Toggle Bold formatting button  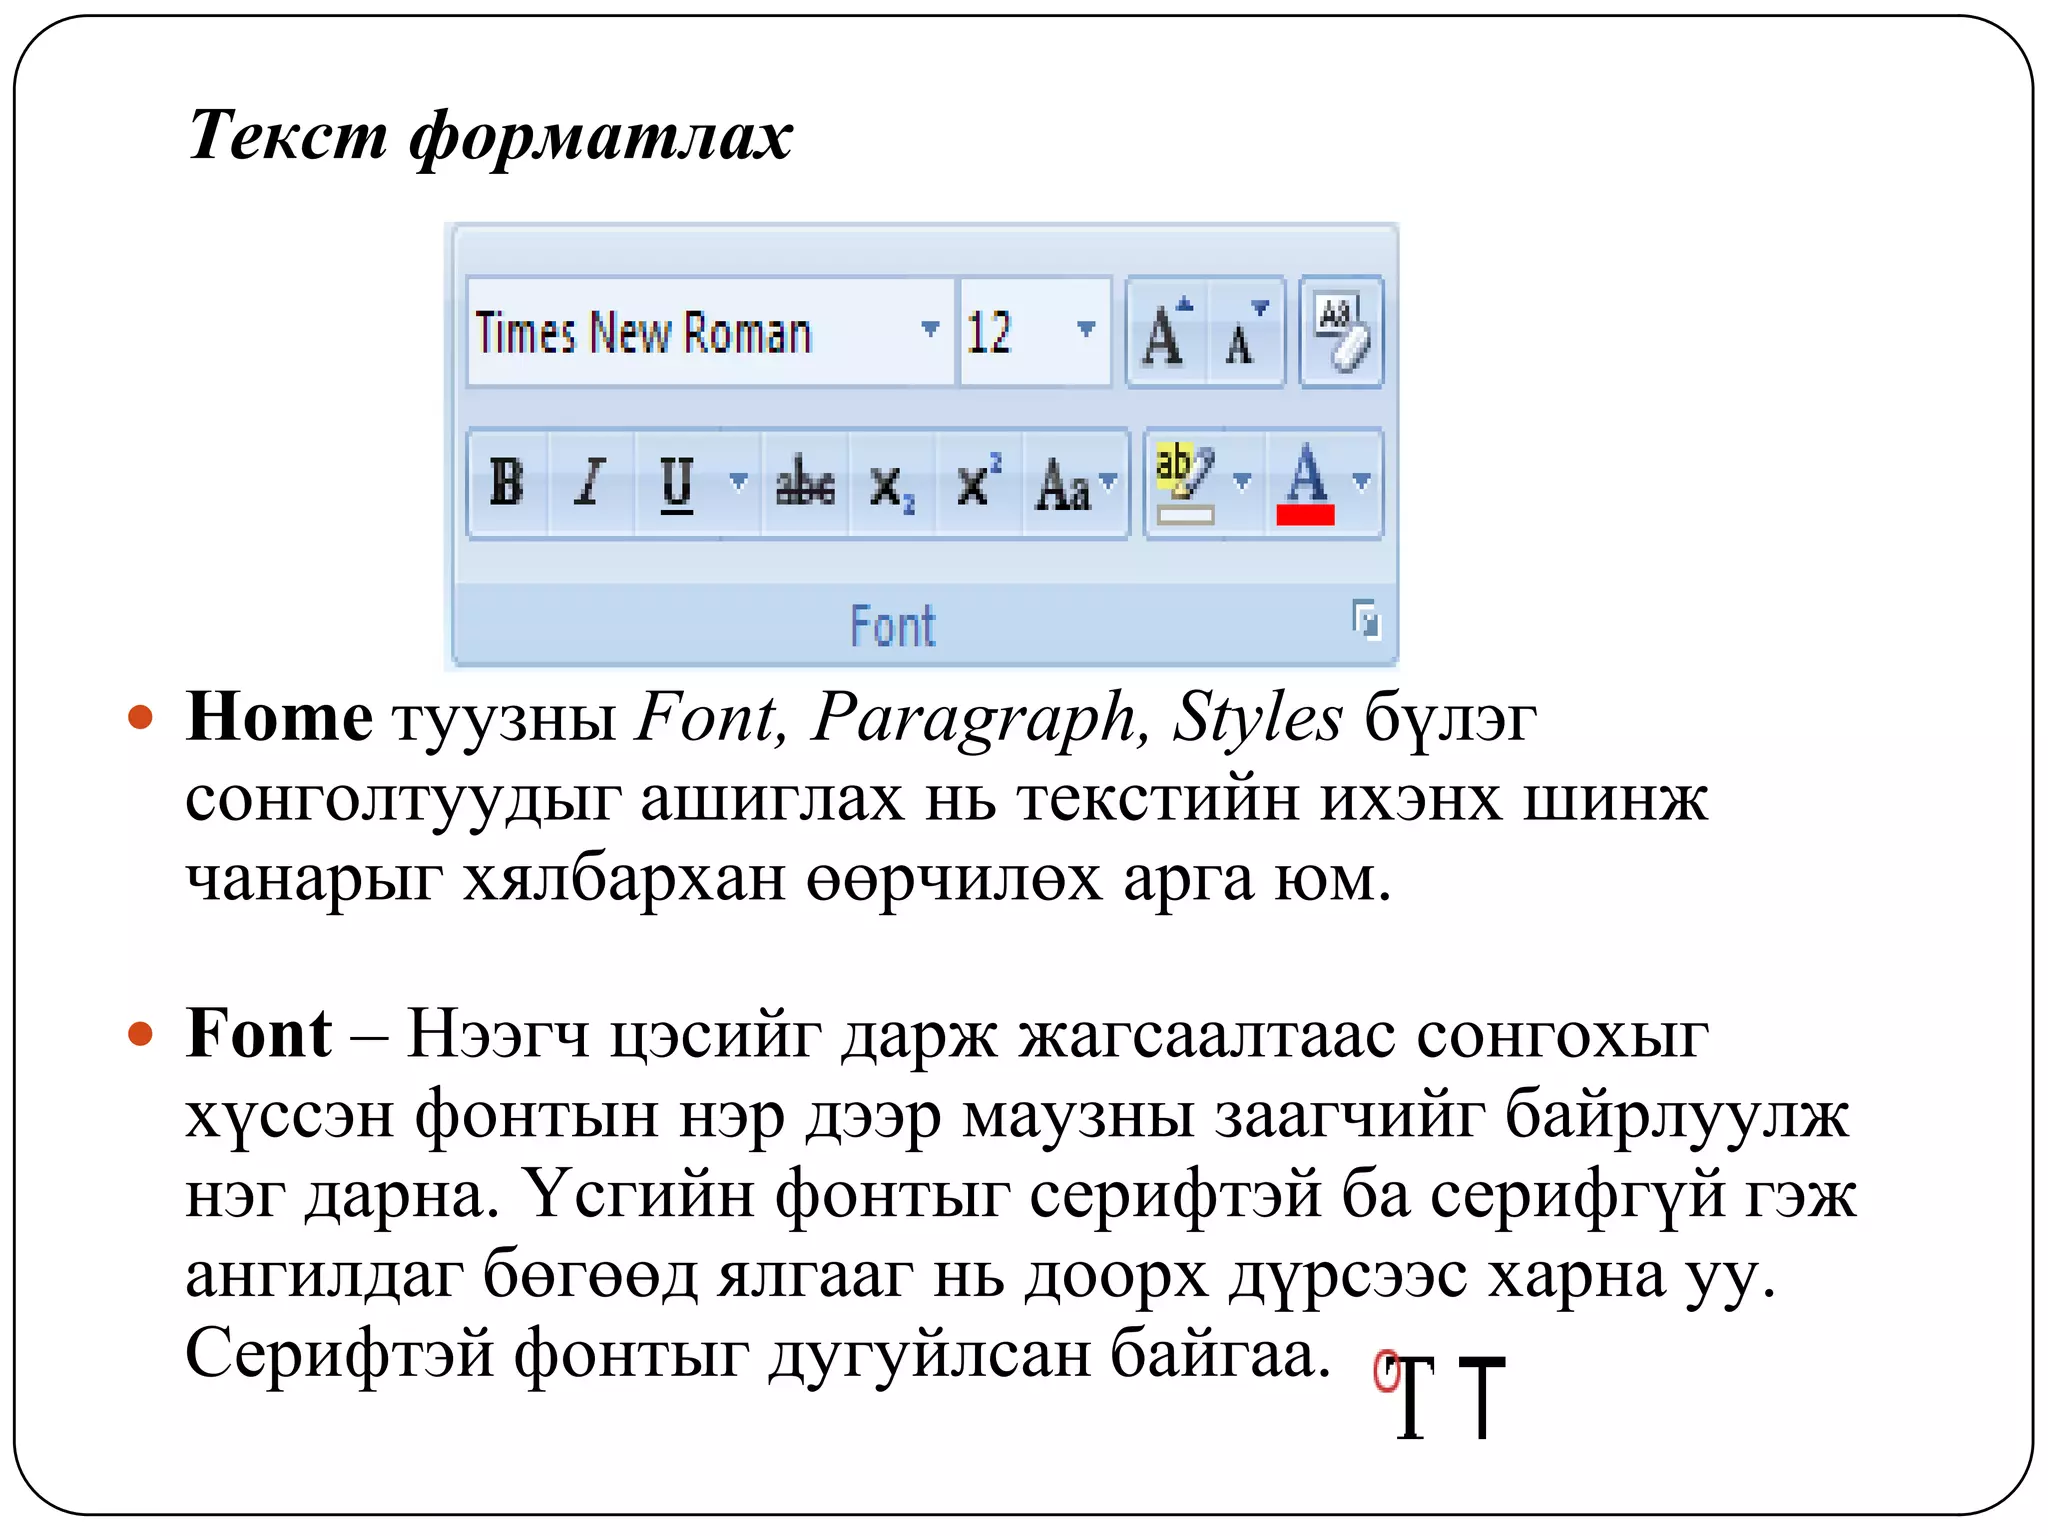pos(507,484)
